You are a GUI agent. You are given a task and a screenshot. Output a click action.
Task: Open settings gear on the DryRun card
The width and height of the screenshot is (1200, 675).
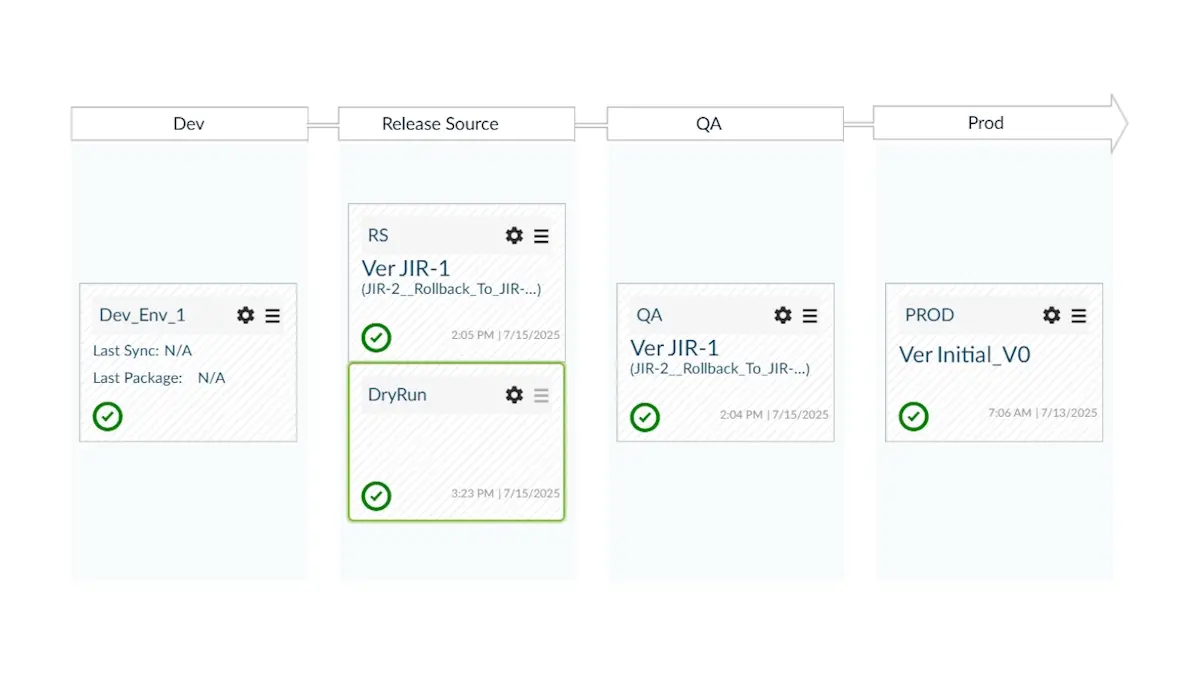(514, 395)
